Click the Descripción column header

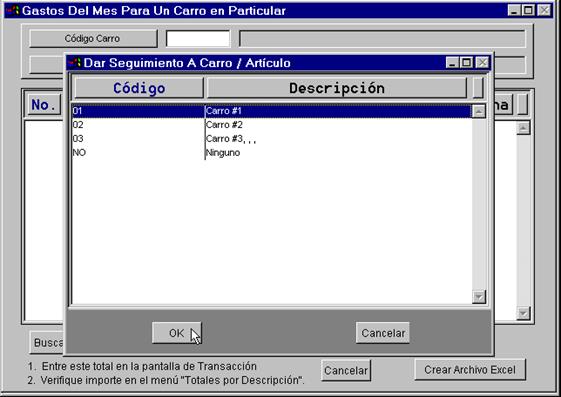point(337,88)
